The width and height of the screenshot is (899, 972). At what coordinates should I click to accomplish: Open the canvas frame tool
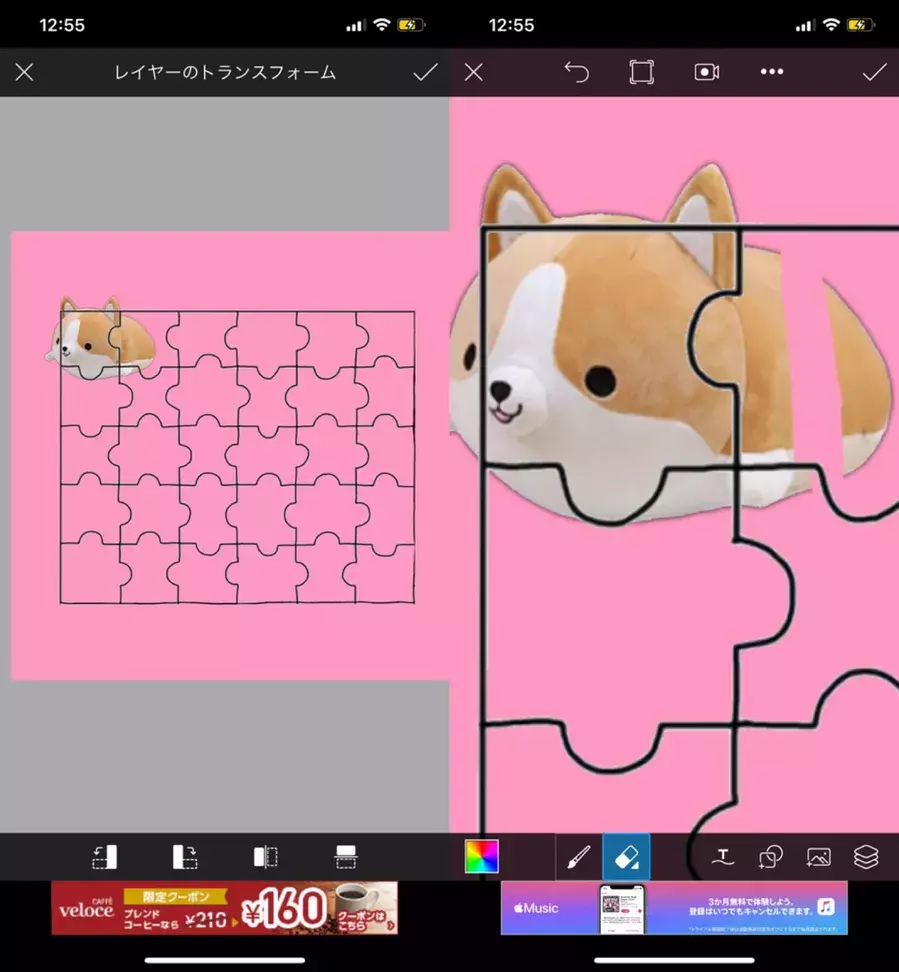pos(641,72)
